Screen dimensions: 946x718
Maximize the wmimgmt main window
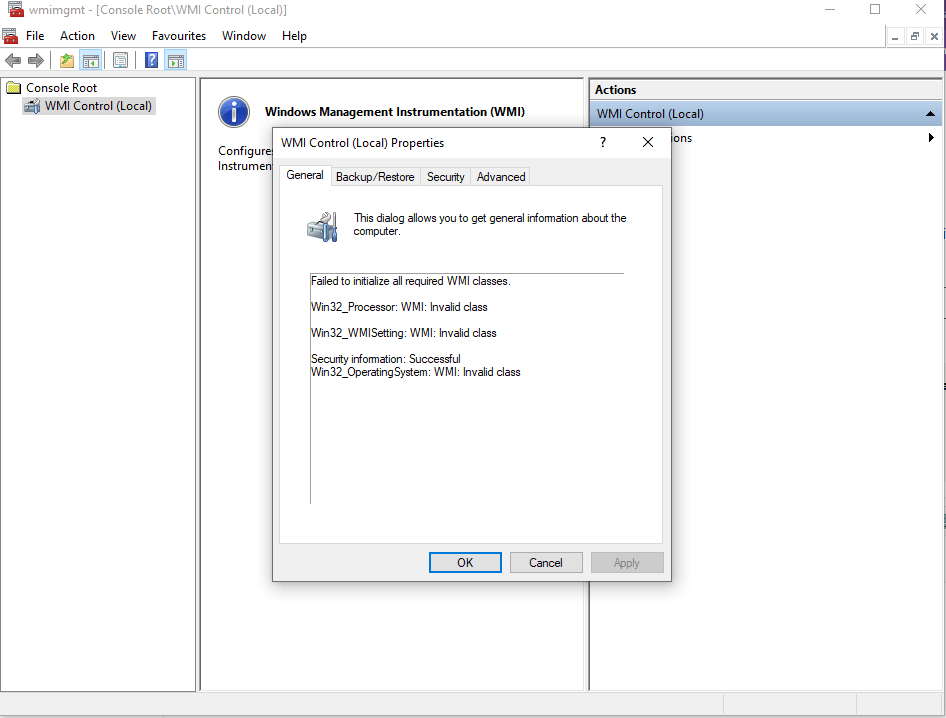[875, 9]
